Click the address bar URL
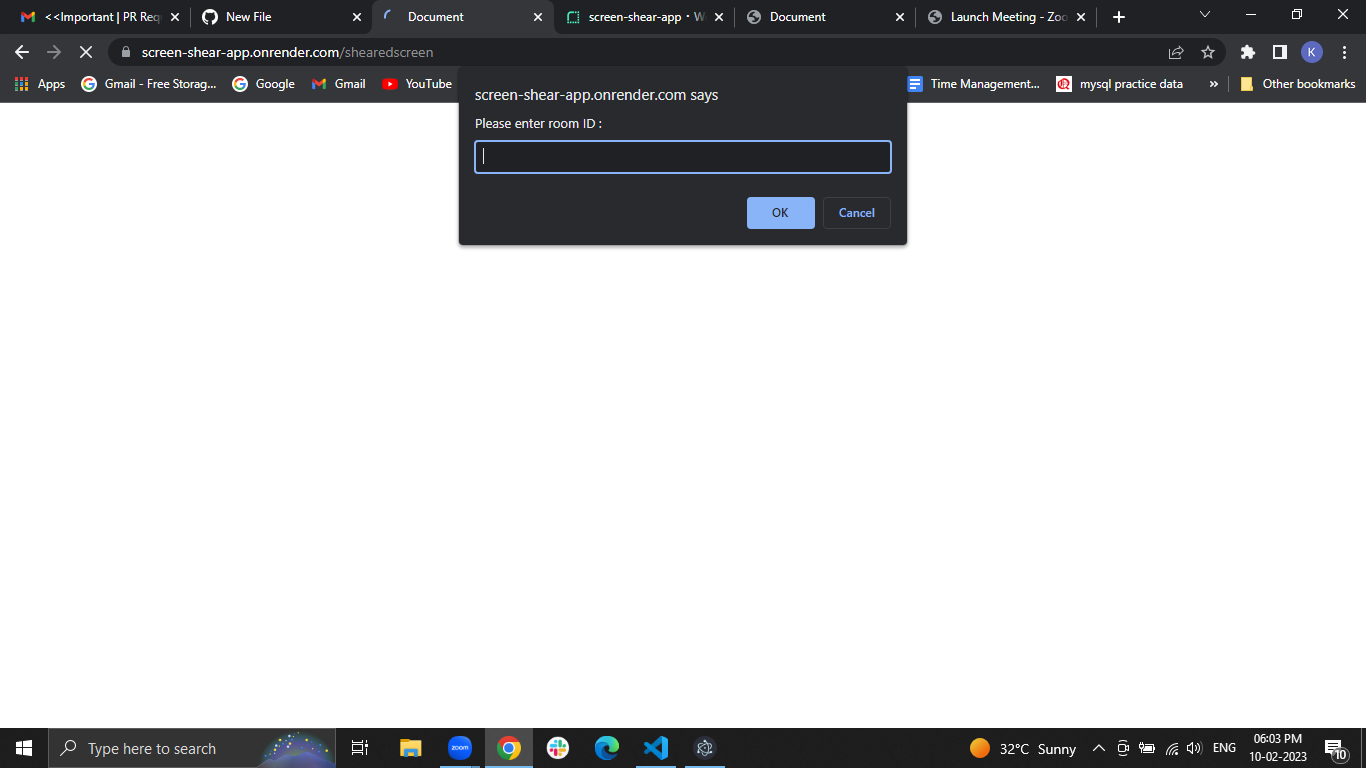The height and width of the screenshot is (768, 1366). pos(287,52)
